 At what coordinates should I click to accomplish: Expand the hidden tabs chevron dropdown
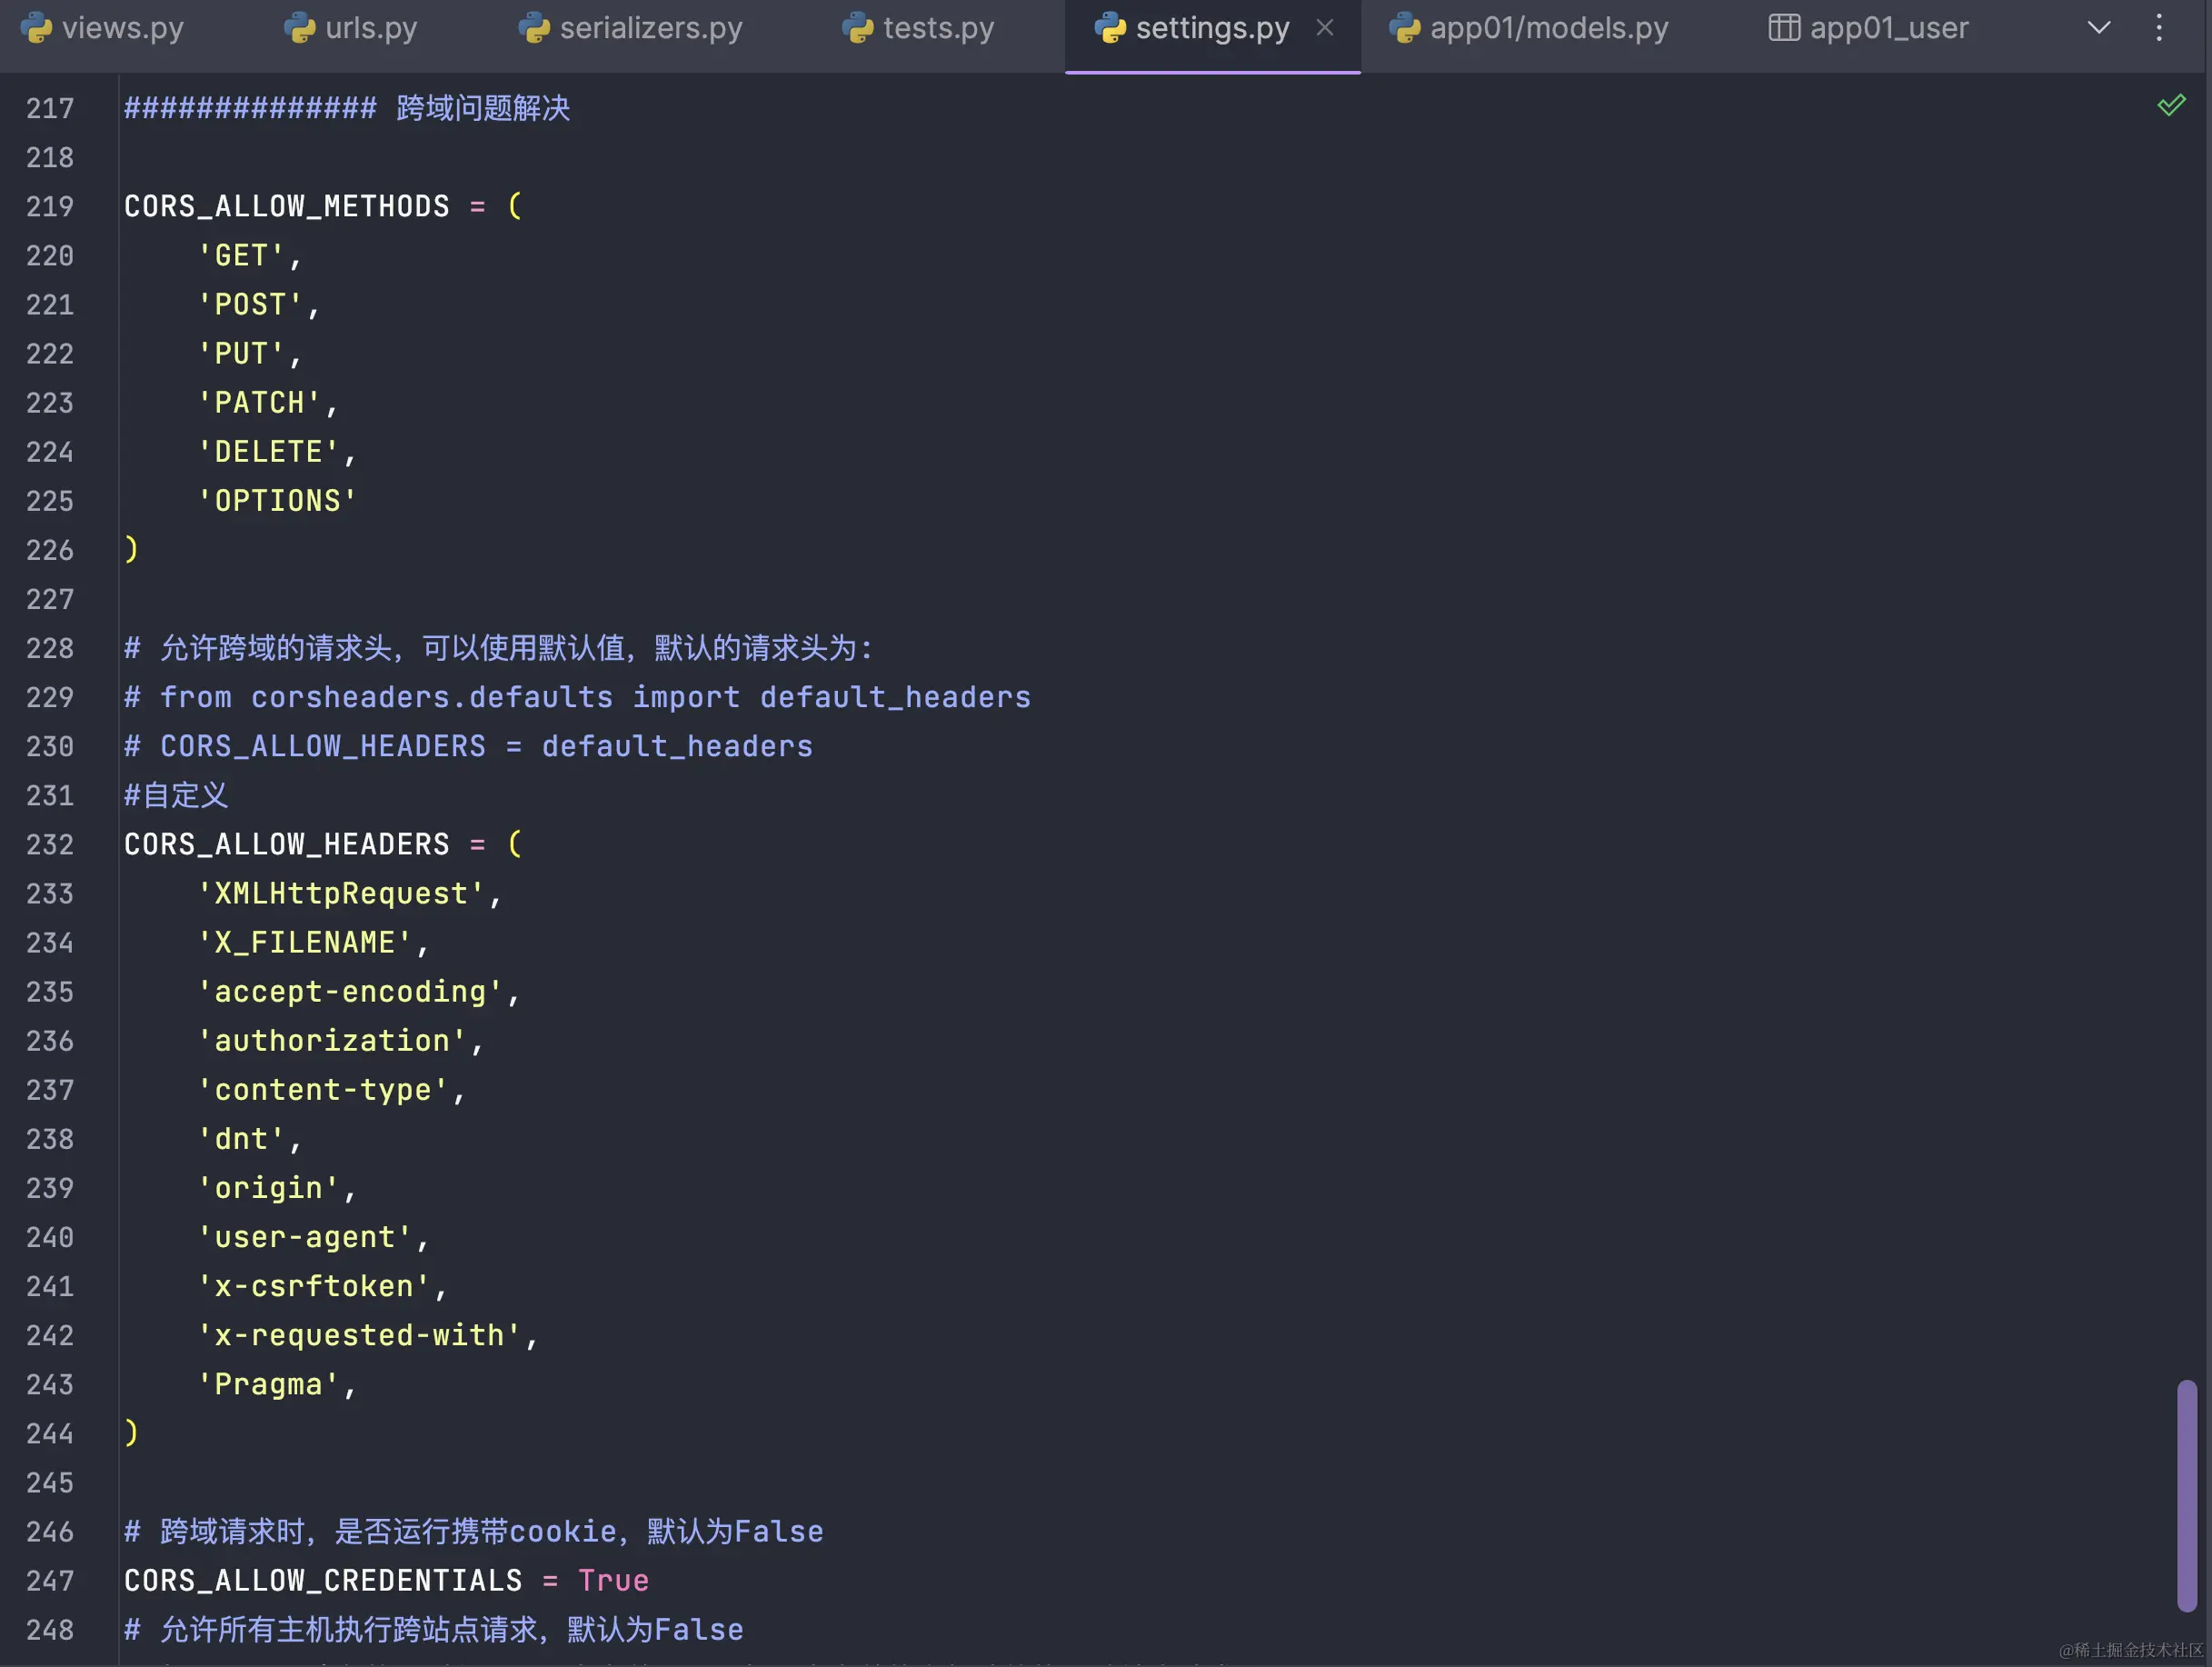click(x=2099, y=28)
